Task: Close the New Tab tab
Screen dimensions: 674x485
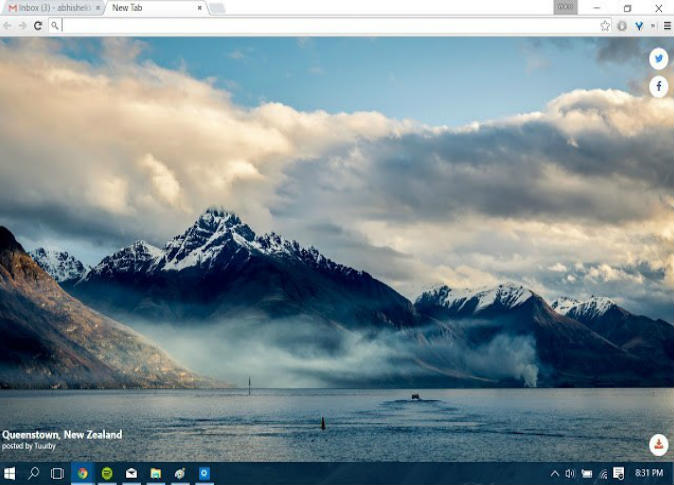Action: [x=200, y=8]
